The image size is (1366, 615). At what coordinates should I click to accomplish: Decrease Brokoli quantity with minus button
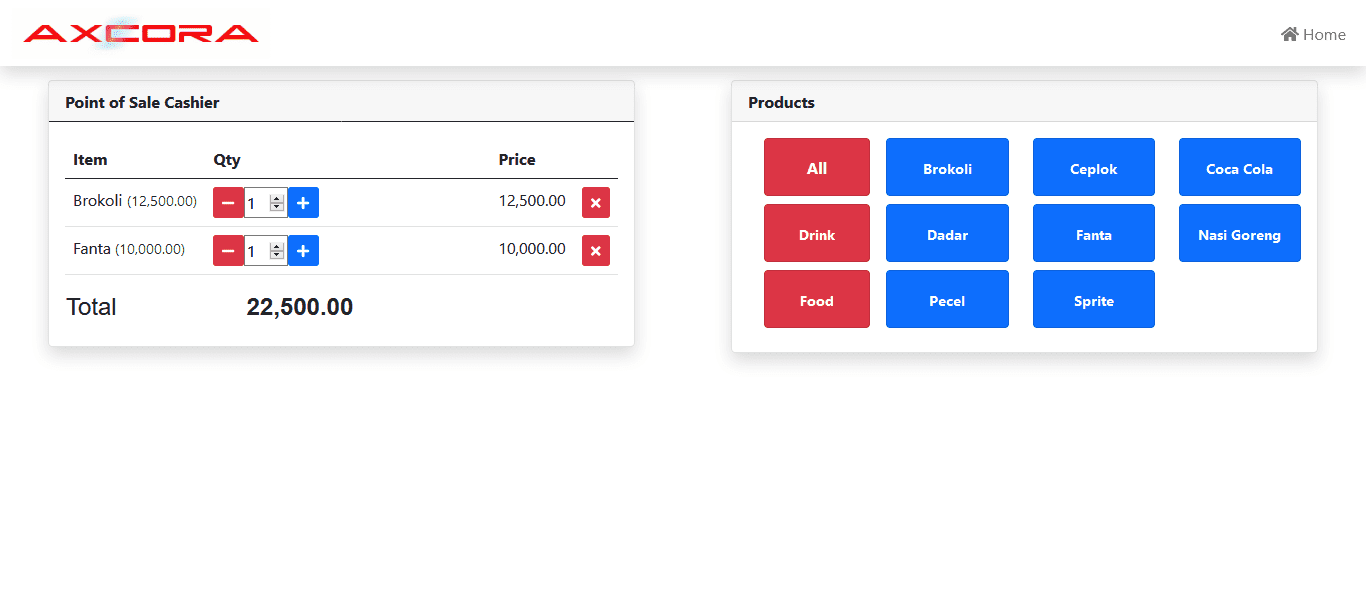pyautogui.click(x=228, y=203)
